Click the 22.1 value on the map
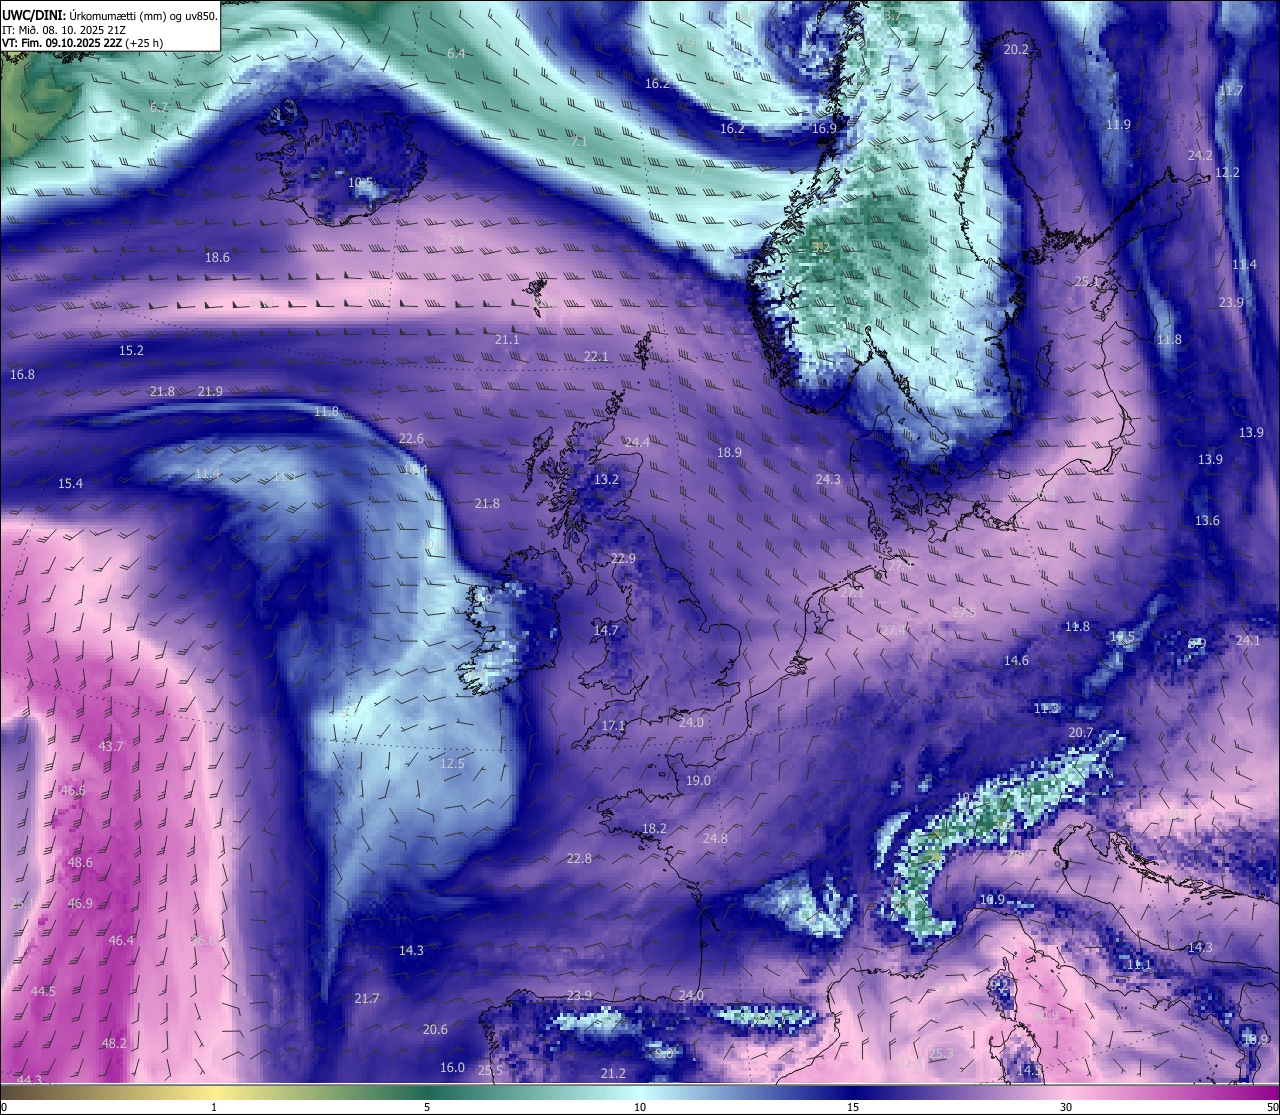Screen dimensions: 1280x1115 click(x=596, y=356)
